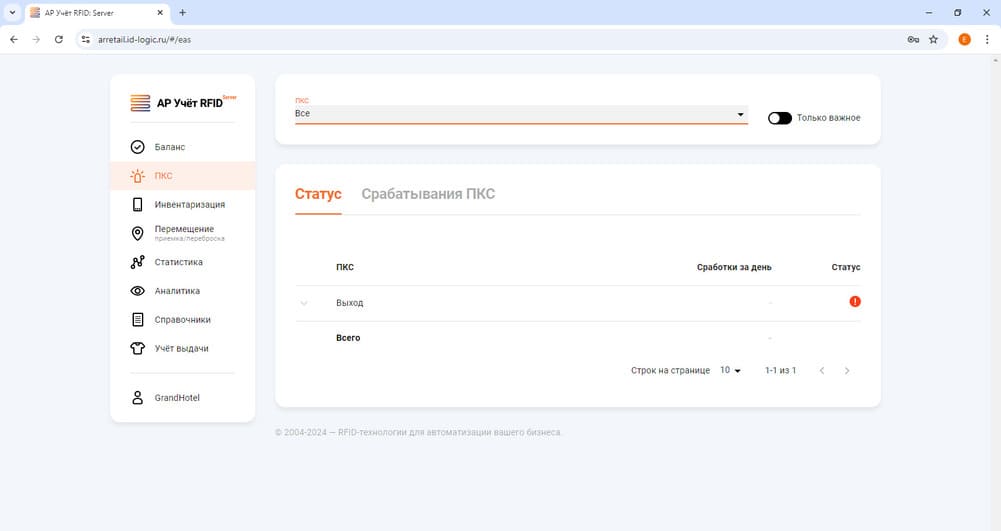1001x531 pixels.
Task: Select the Статус tab
Action: coord(318,194)
